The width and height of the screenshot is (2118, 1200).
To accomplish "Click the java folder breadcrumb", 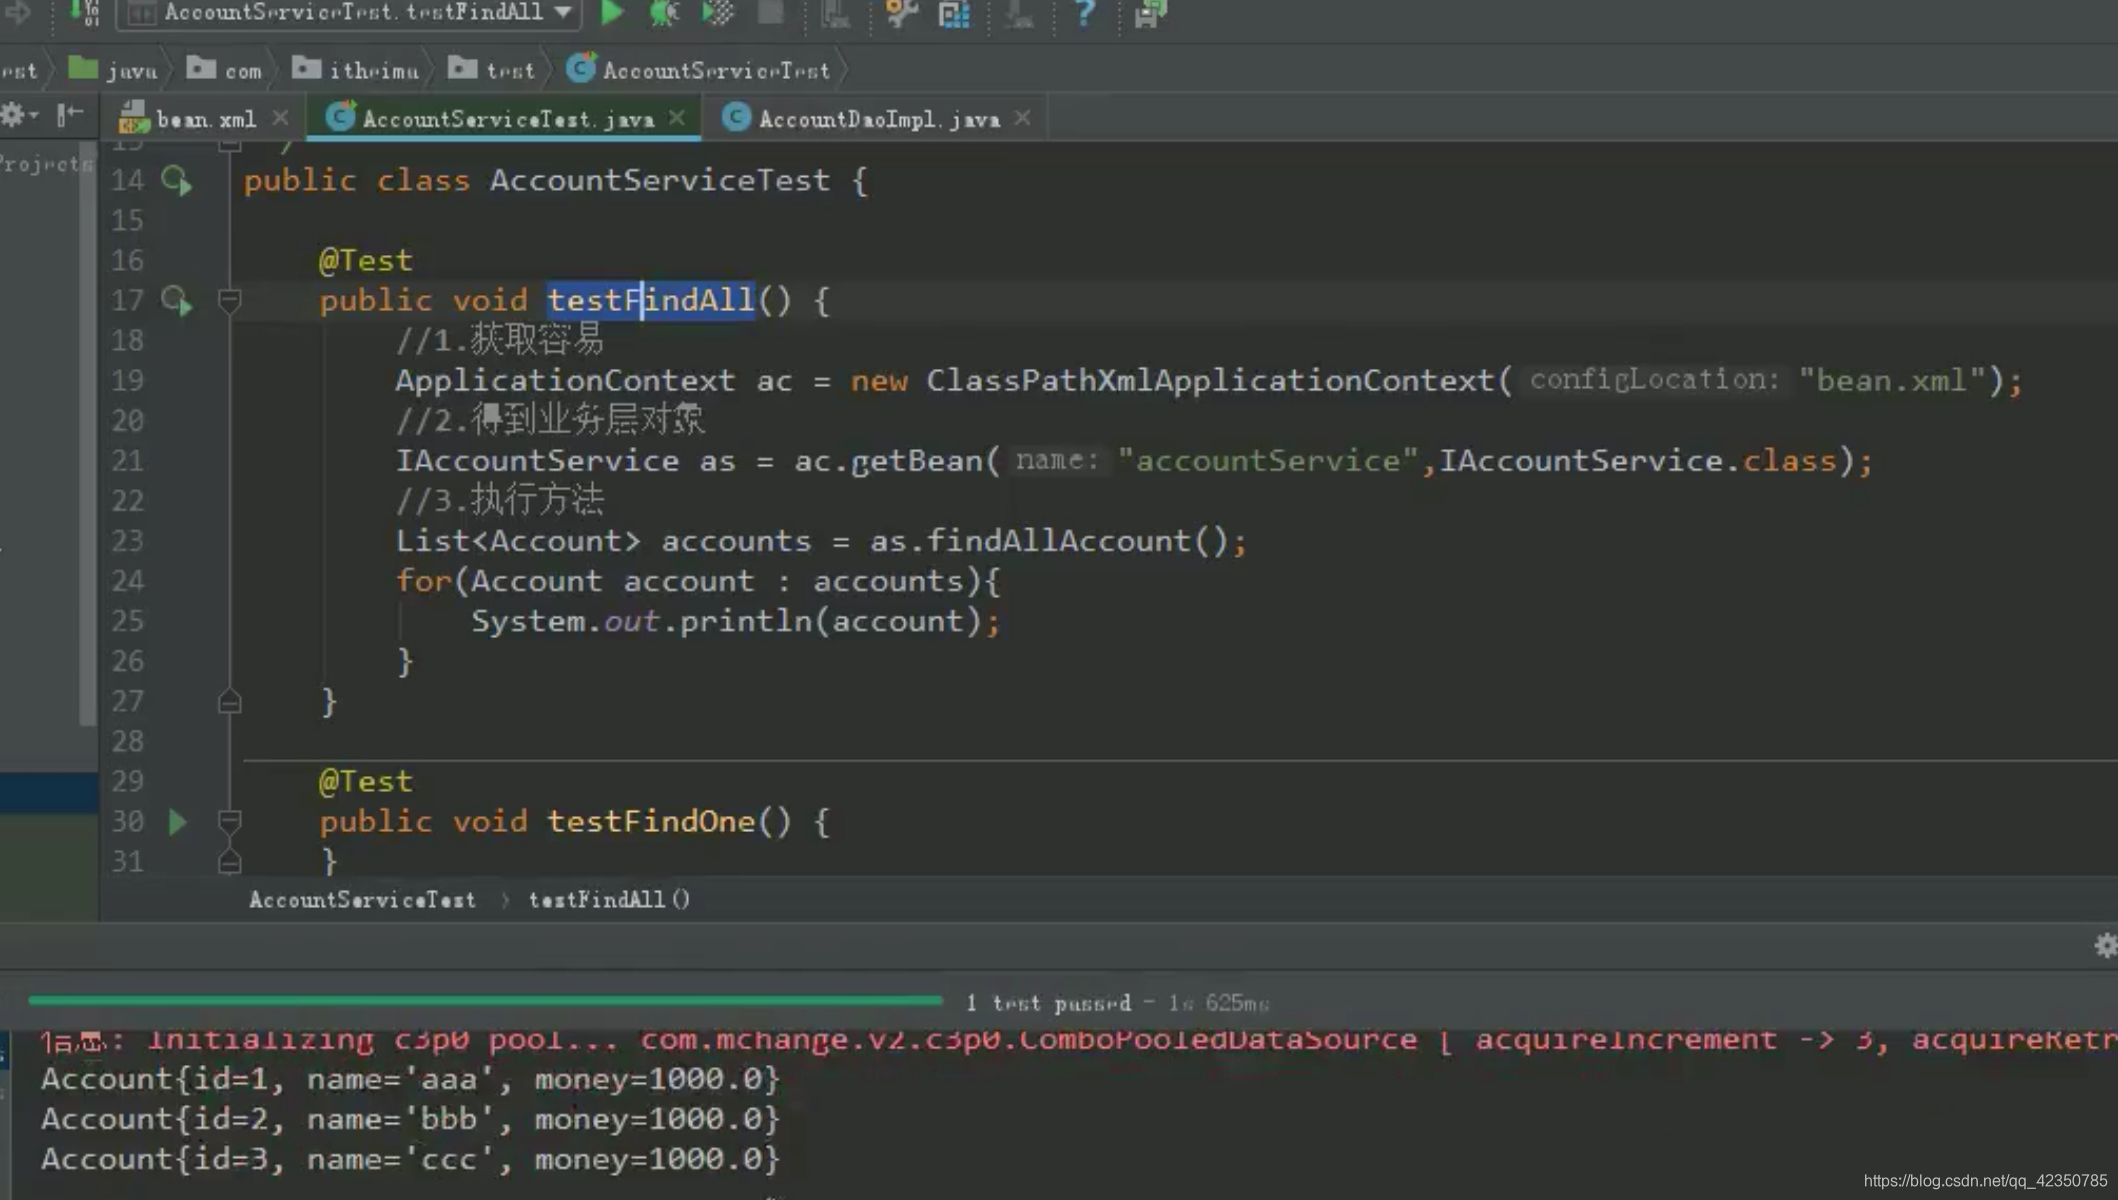I will click(113, 70).
